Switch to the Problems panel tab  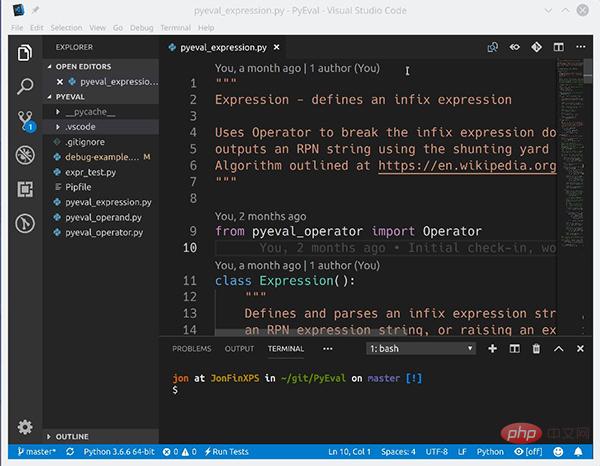191,349
